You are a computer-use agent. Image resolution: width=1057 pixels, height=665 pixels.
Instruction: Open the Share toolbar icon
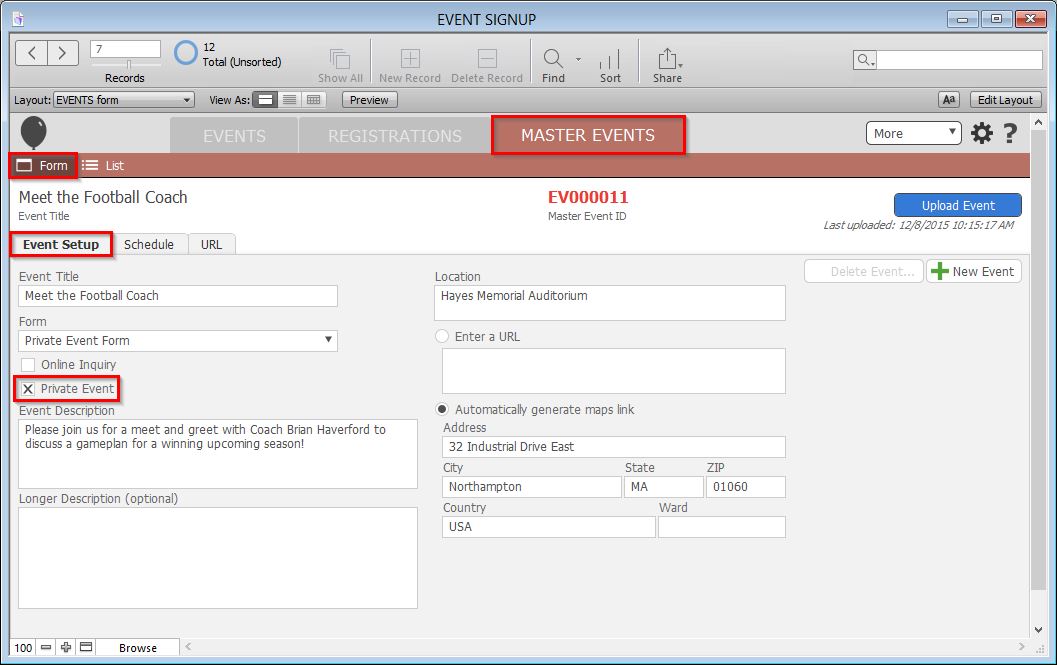[x=667, y=58]
